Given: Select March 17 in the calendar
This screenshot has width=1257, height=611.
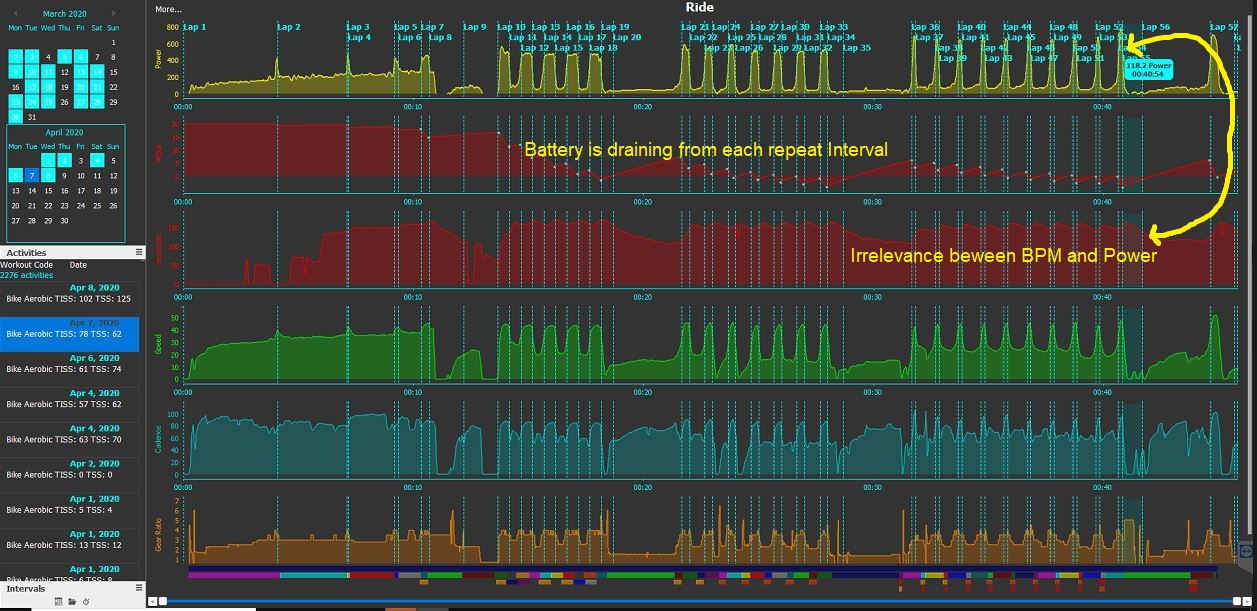Looking at the screenshot, I should [x=32, y=87].
